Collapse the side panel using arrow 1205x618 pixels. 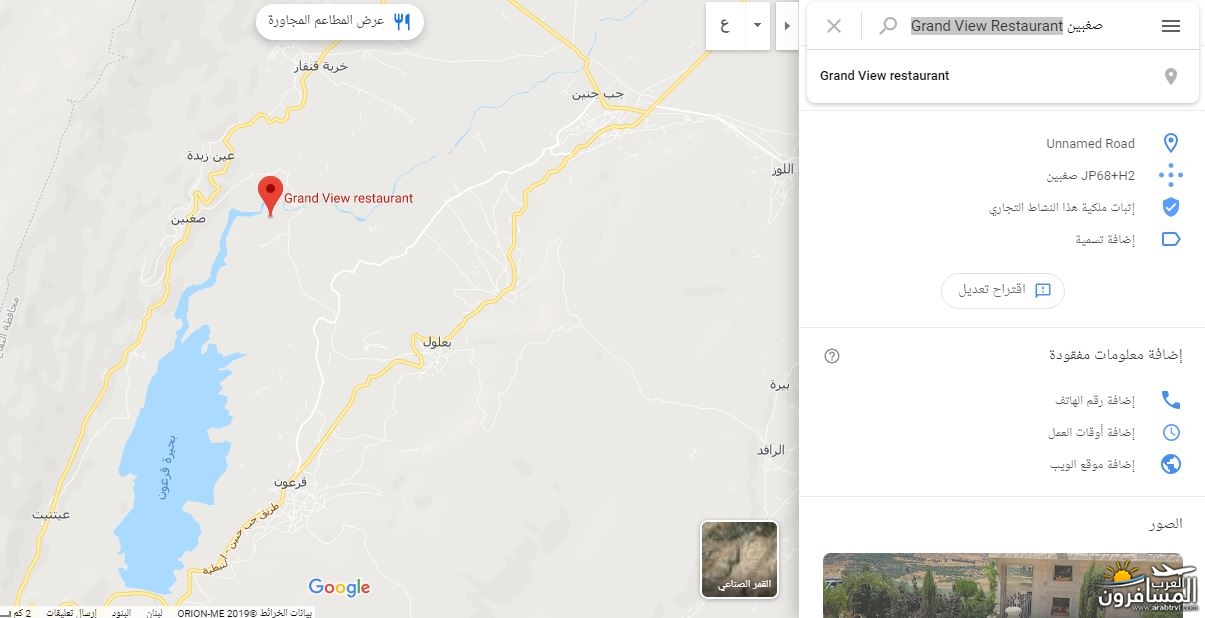(x=787, y=25)
